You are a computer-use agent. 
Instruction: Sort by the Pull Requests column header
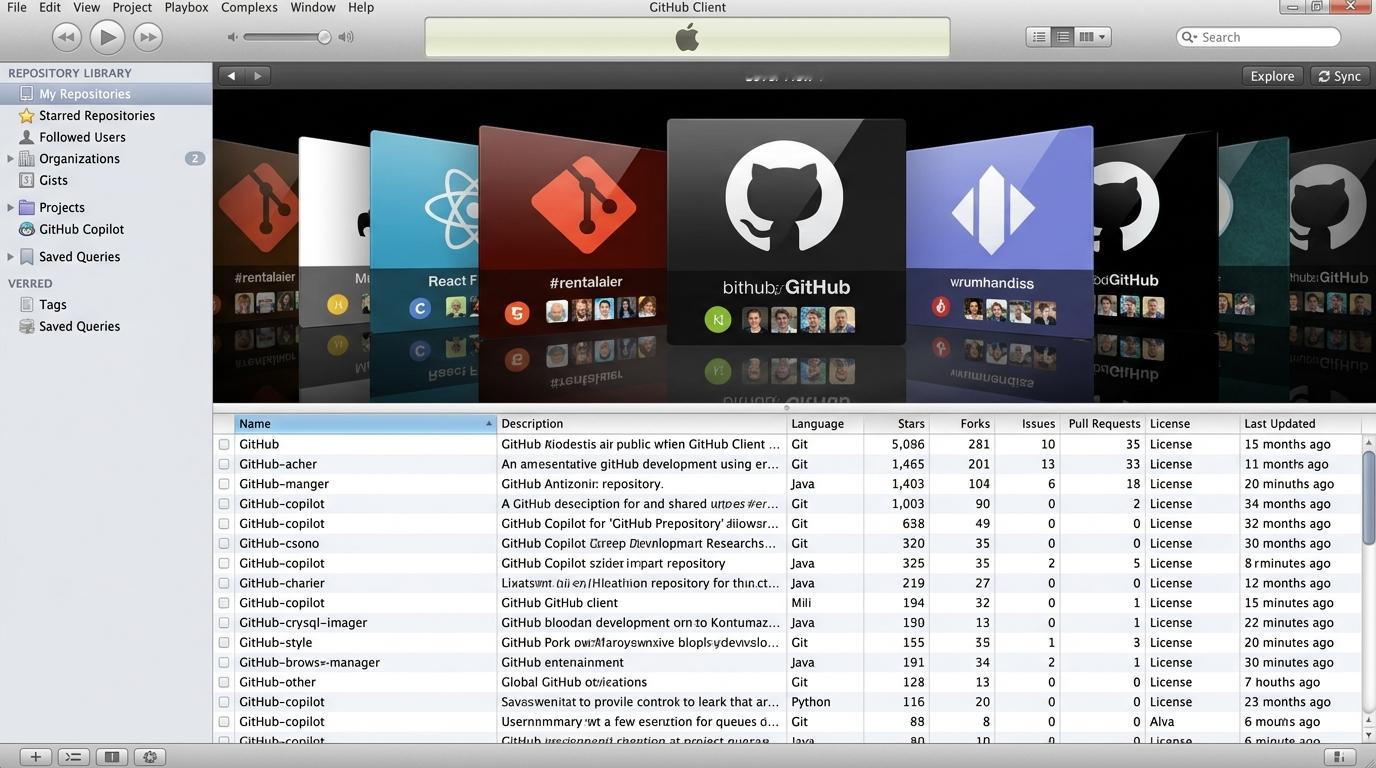(x=1103, y=424)
